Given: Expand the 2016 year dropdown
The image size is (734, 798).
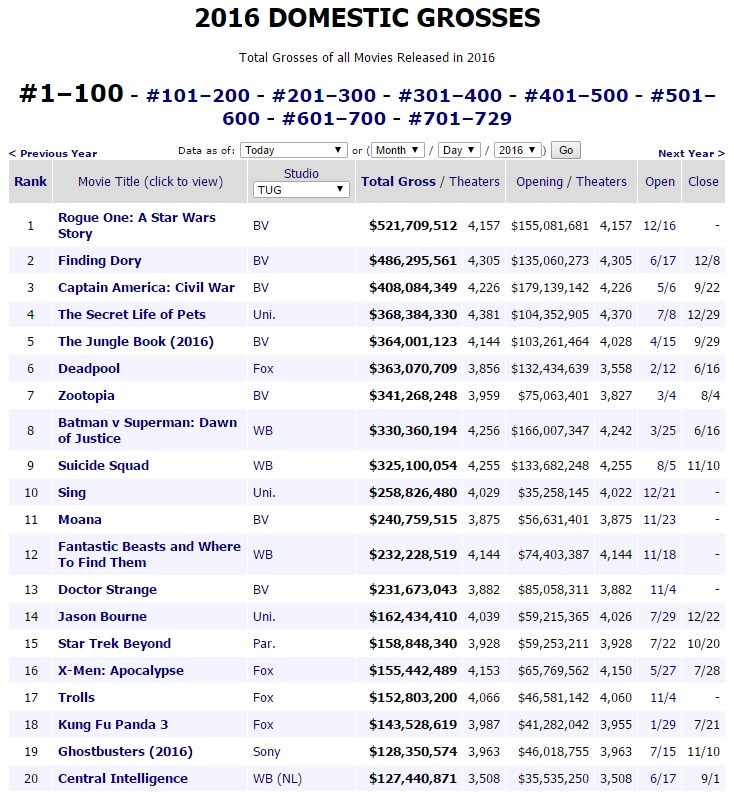Looking at the screenshot, I should (520, 150).
